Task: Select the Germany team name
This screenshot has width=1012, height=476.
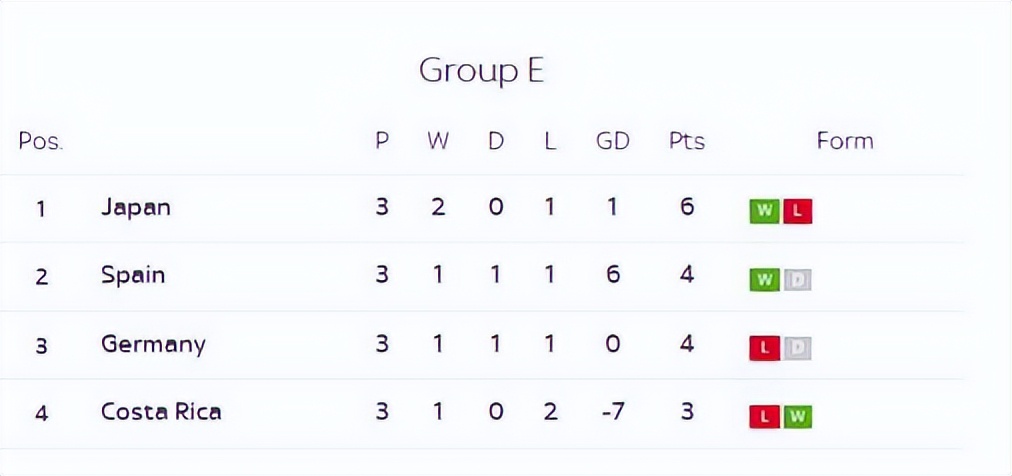Action: coord(153,344)
